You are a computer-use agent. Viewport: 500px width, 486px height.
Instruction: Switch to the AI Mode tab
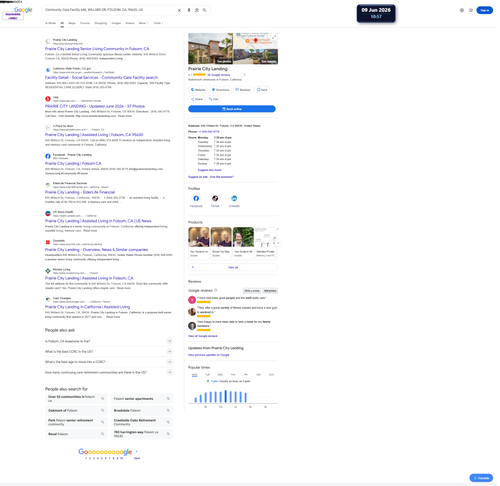point(50,23)
